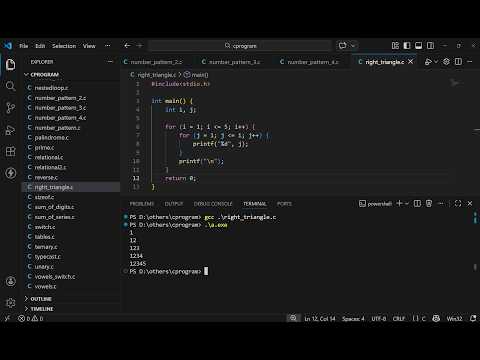Click the cprogram search command center

(240, 46)
